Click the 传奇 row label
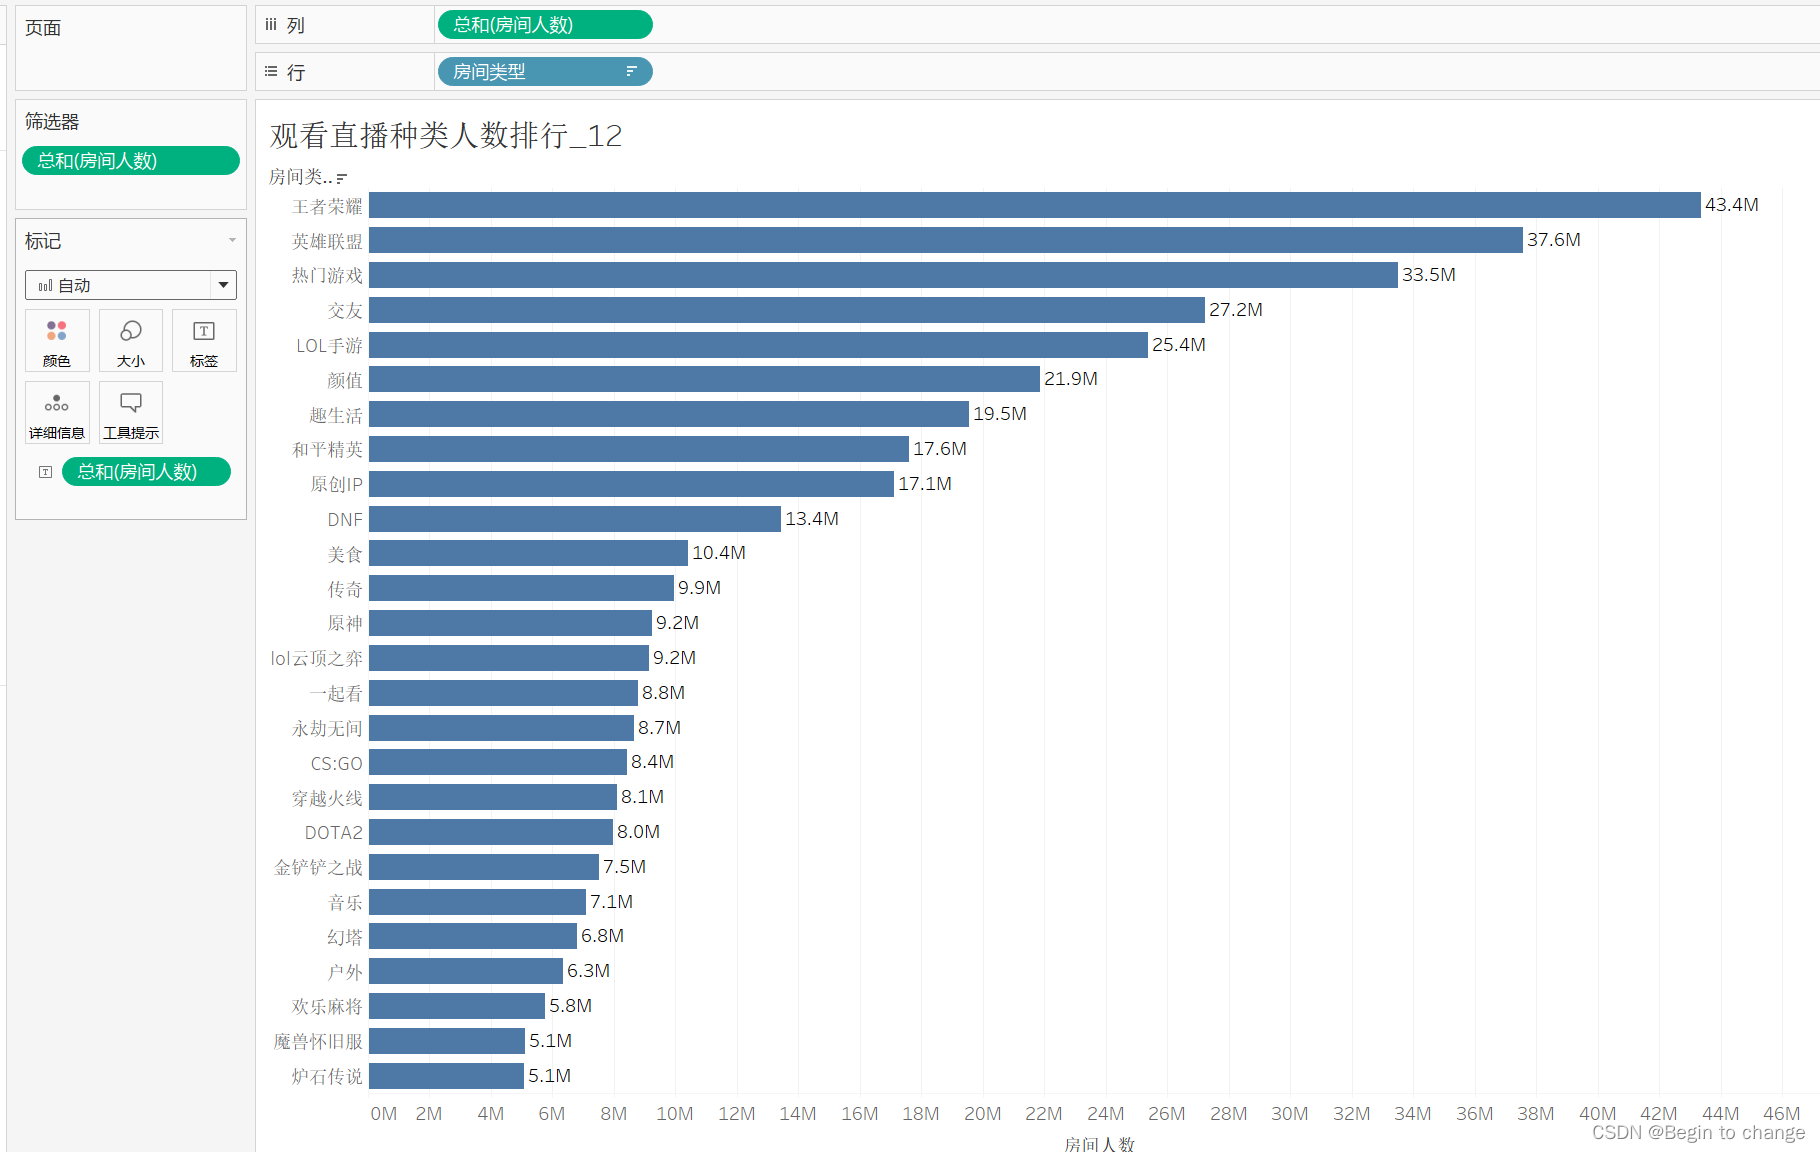The image size is (1820, 1152). (x=345, y=589)
